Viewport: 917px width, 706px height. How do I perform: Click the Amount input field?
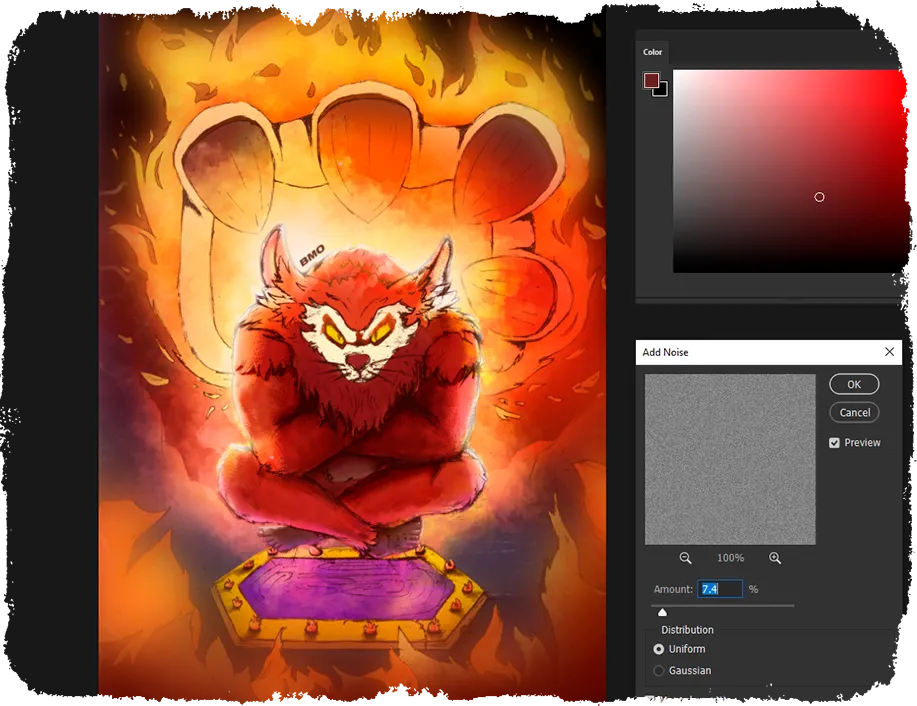point(720,589)
